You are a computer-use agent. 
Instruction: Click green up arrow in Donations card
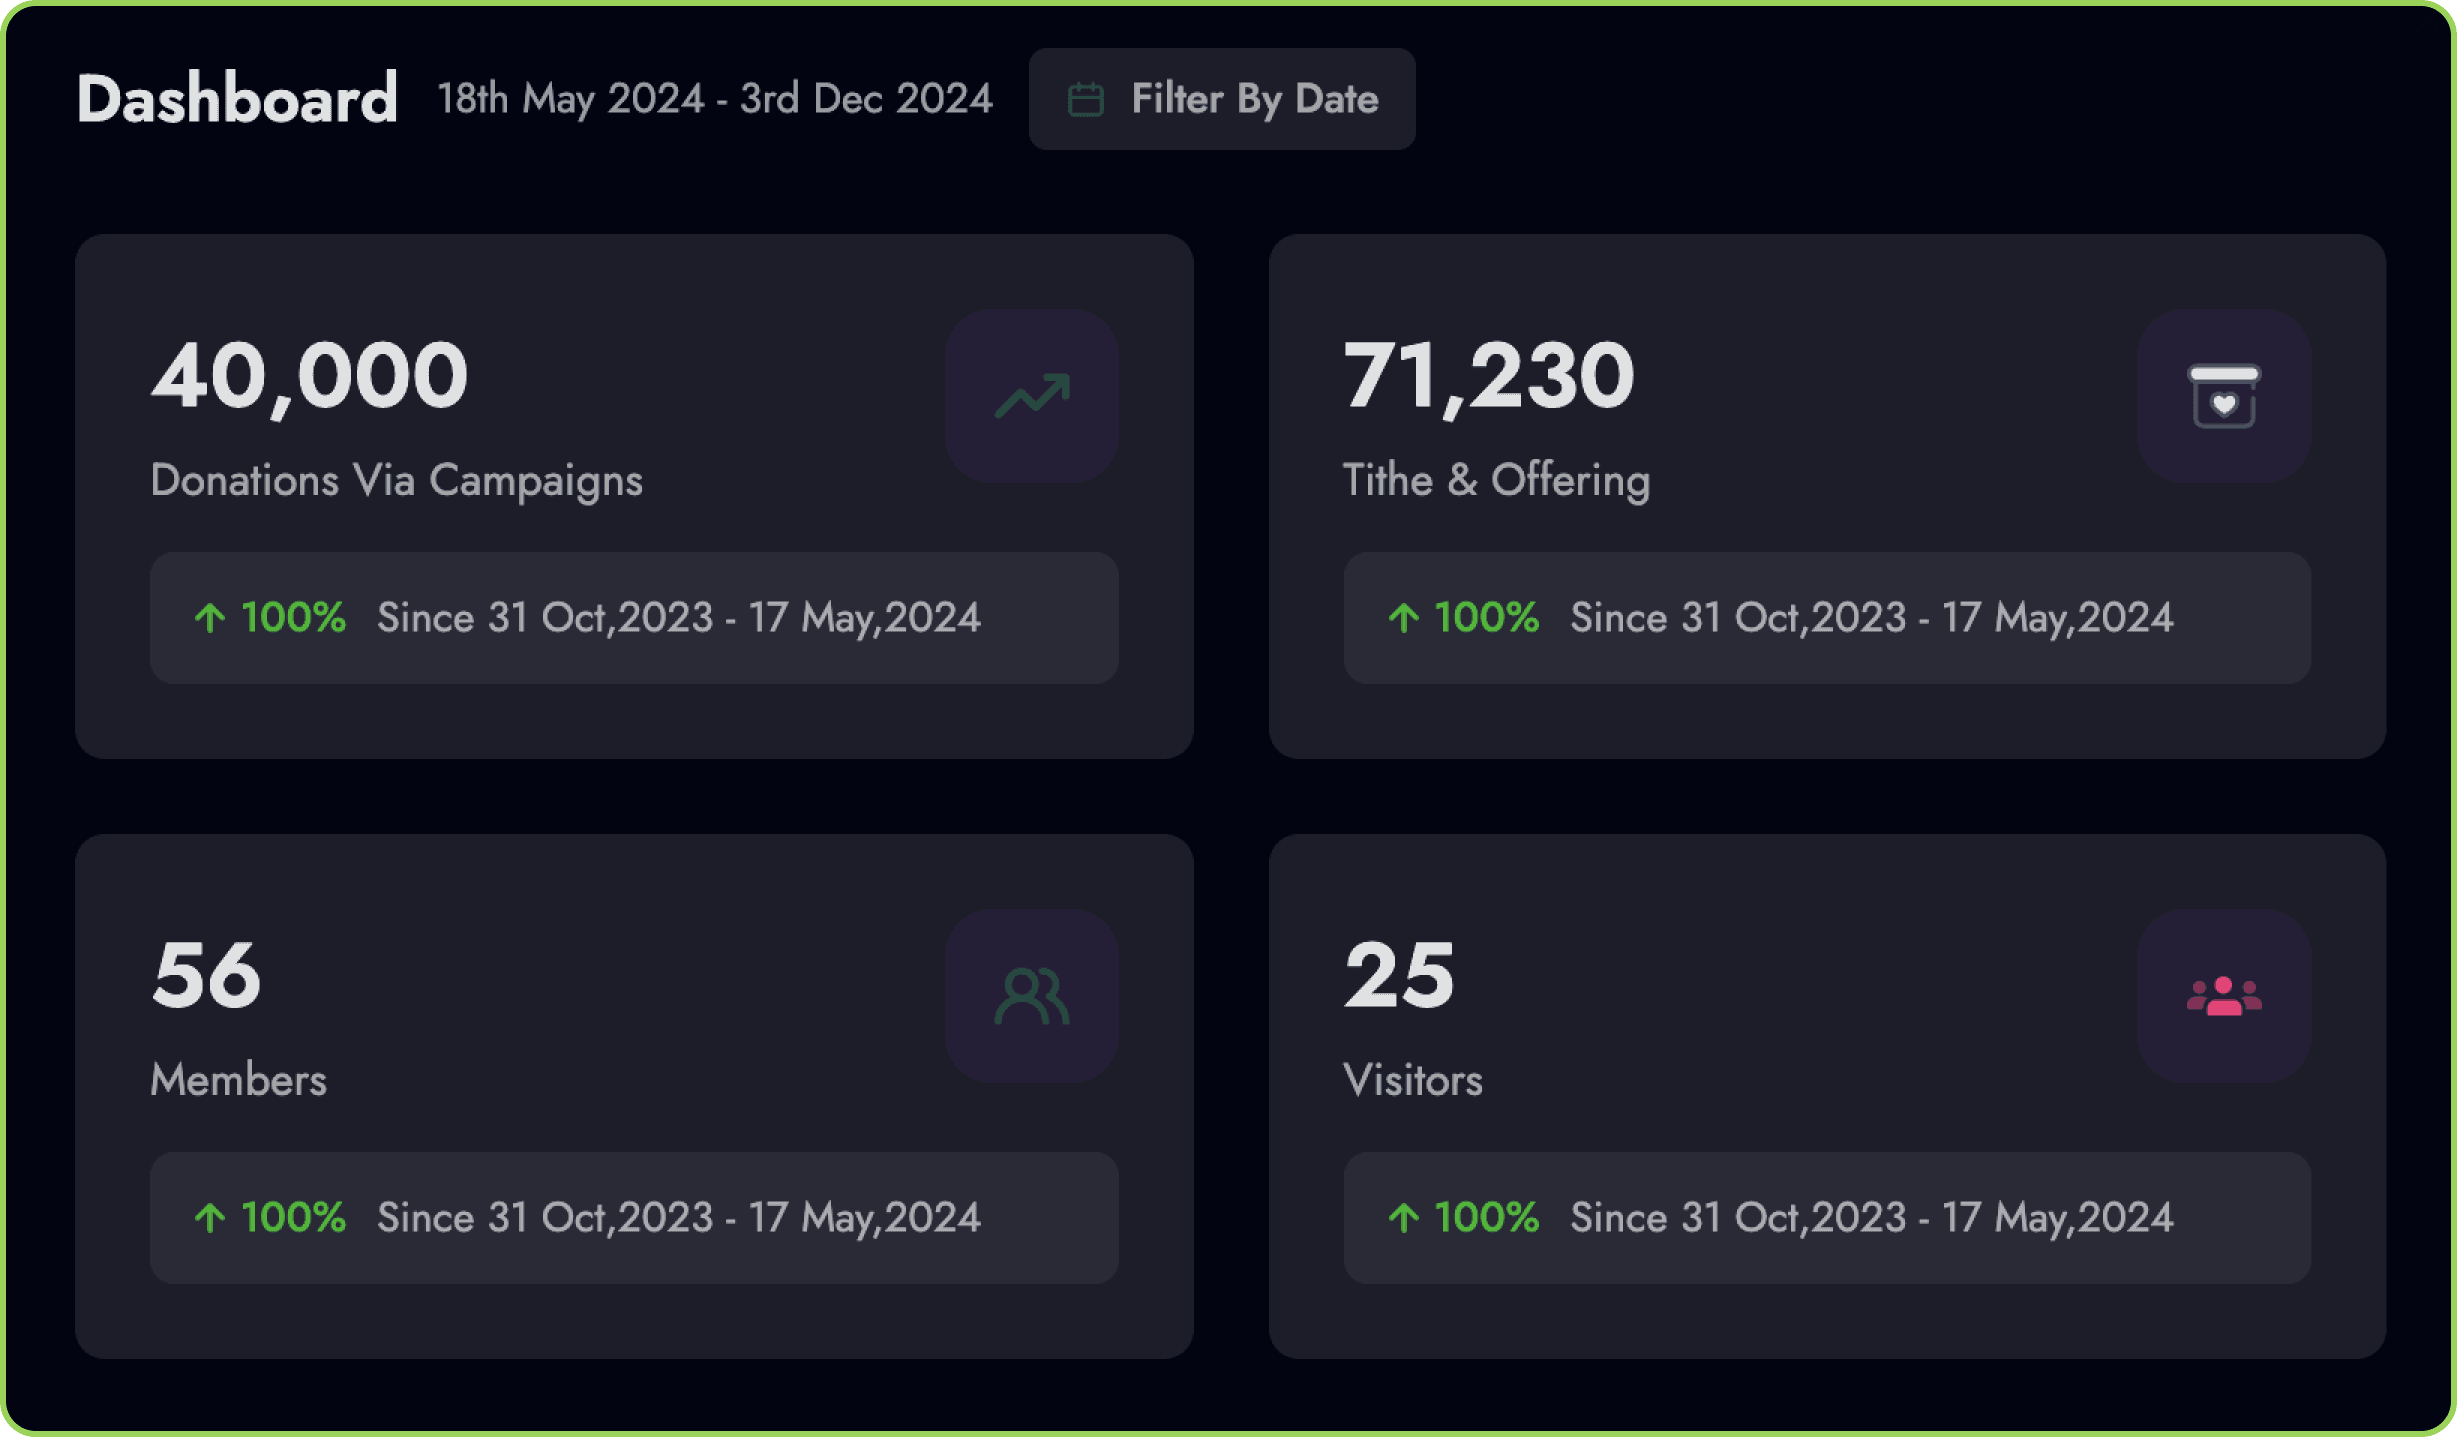[x=210, y=618]
